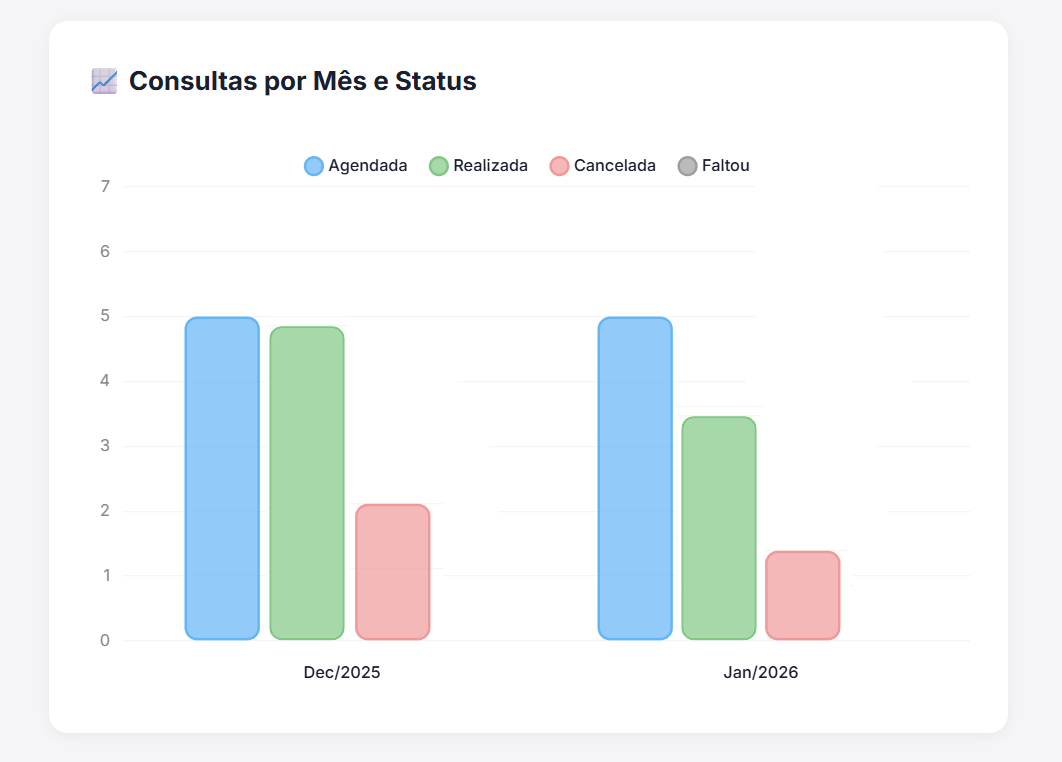
Task: Click the y-axis value 7 label
Action: click(105, 186)
